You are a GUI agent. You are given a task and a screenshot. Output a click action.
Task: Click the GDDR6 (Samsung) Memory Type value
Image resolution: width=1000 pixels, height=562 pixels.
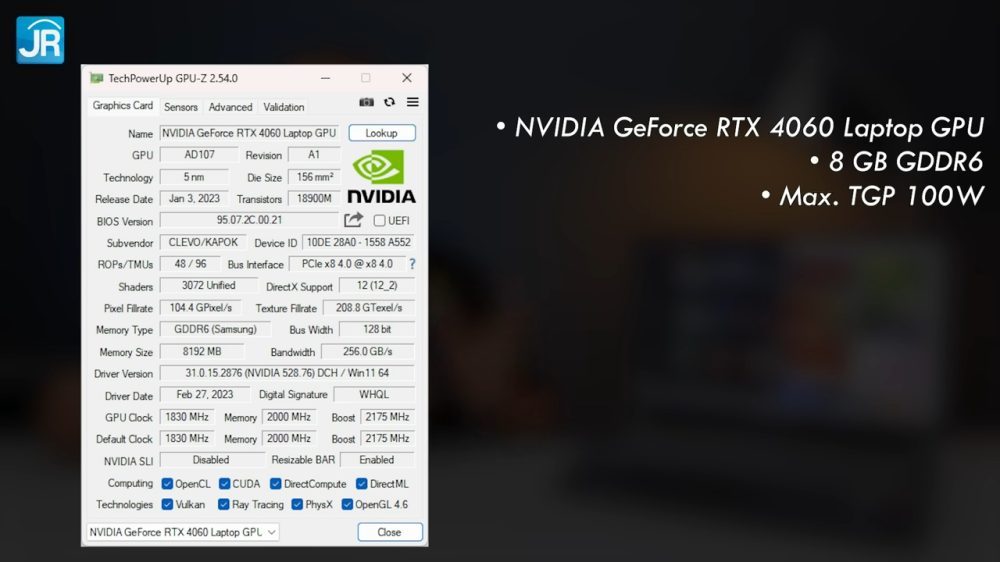tap(215, 329)
